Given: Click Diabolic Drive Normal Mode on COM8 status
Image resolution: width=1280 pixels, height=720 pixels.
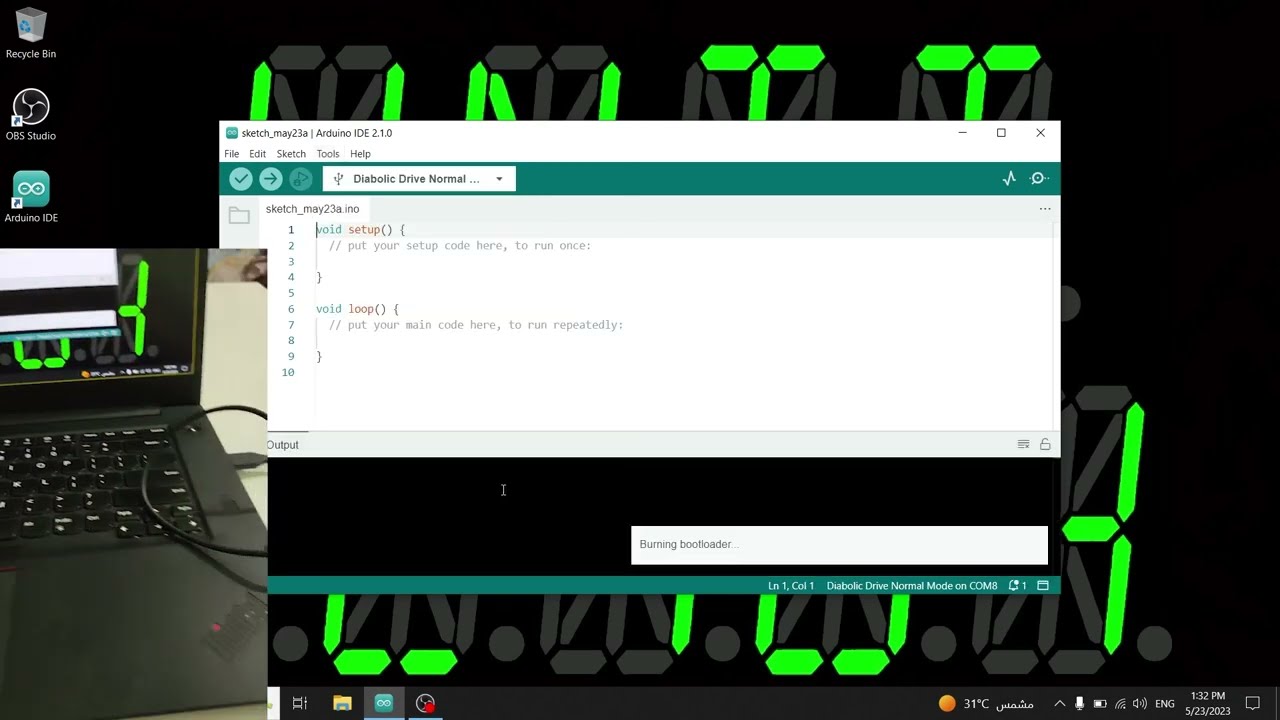Looking at the screenshot, I should 912,586.
